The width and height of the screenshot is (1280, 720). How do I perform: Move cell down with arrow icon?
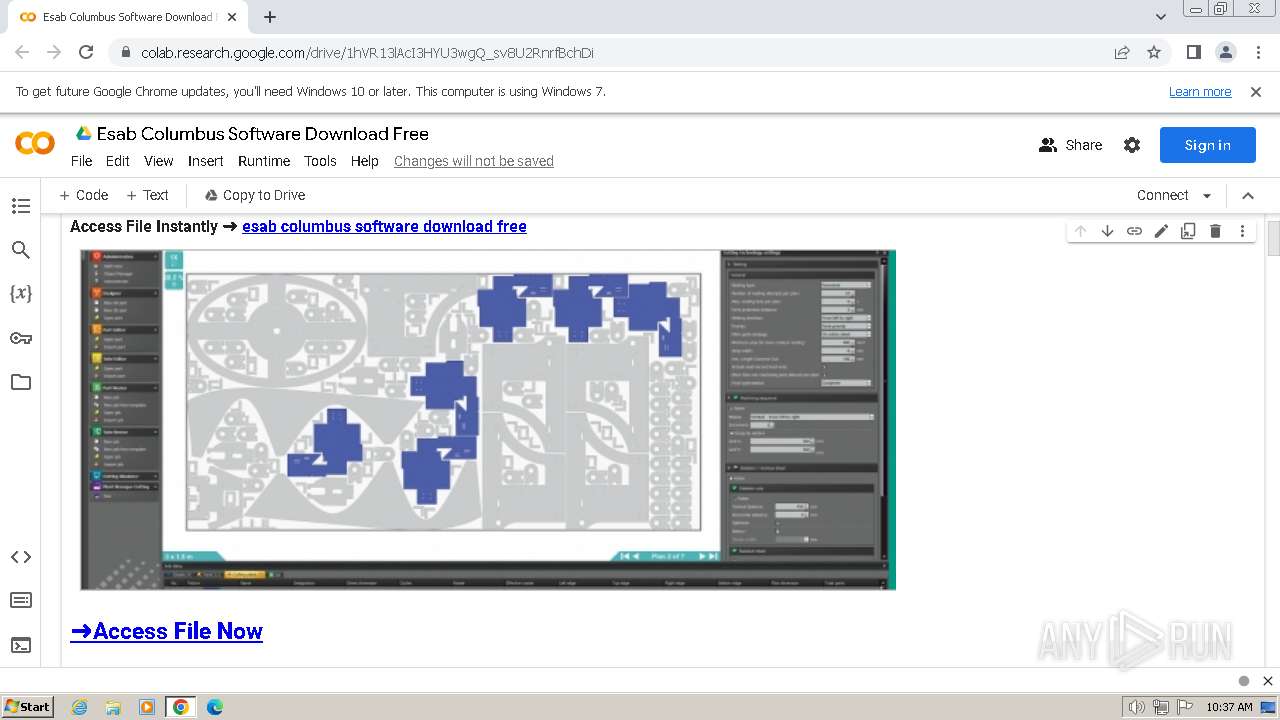(x=1107, y=231)
